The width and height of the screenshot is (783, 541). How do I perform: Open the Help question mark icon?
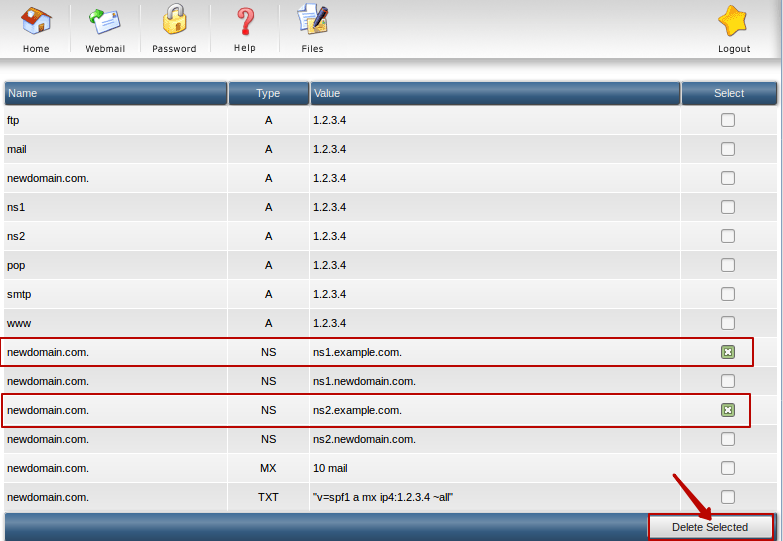point(244,21)
